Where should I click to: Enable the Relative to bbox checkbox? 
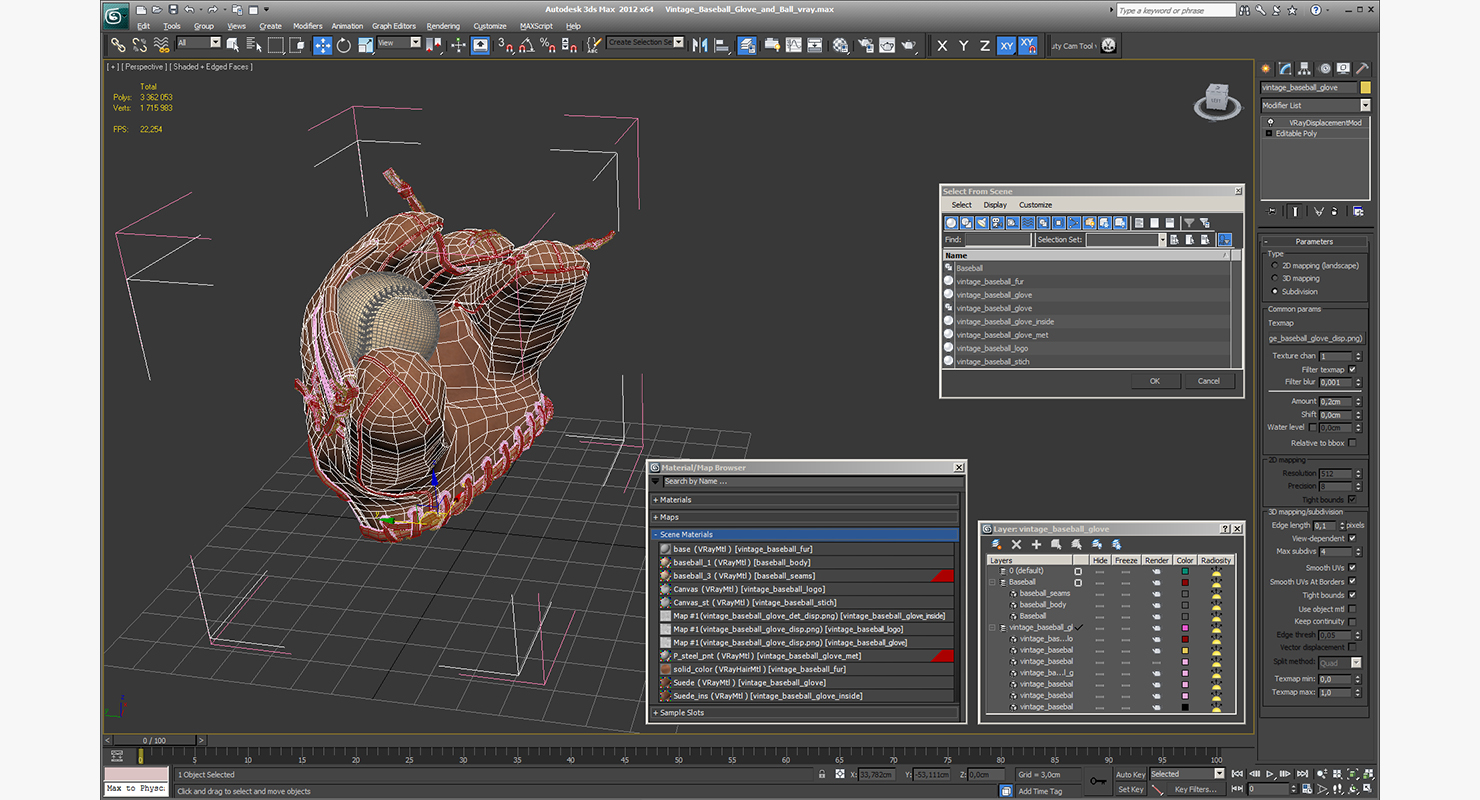pyautogui.click(x=1352, y=443)
